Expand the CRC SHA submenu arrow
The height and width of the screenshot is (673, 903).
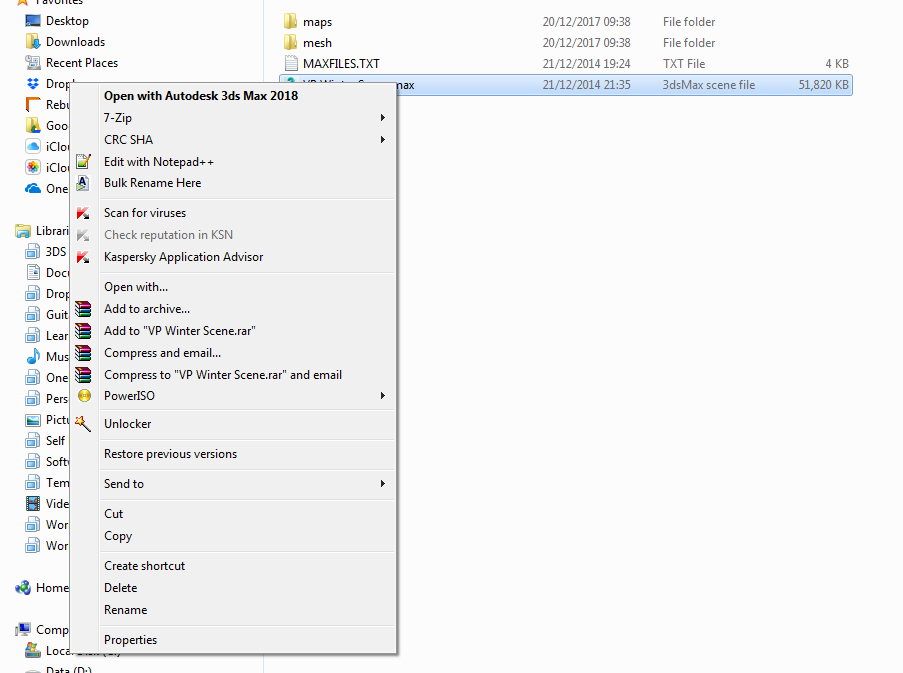382,139
